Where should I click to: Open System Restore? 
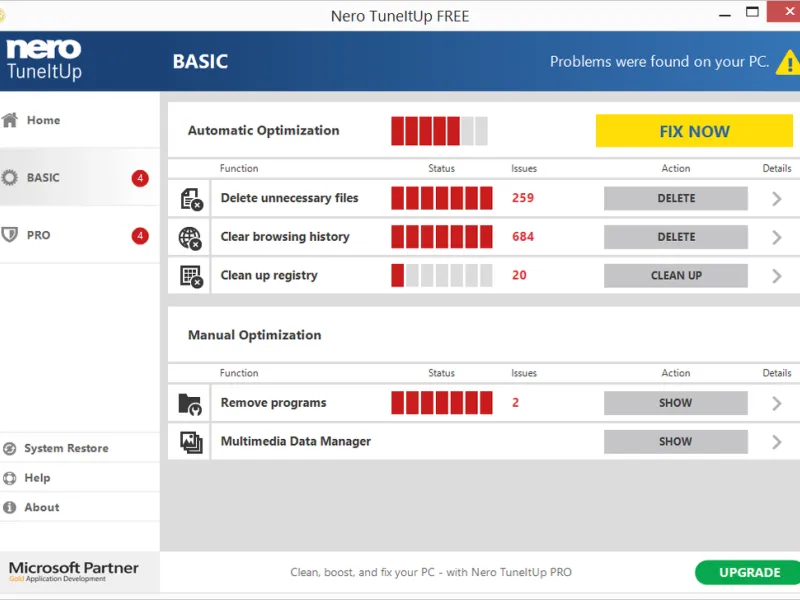(x=80, y=448)
